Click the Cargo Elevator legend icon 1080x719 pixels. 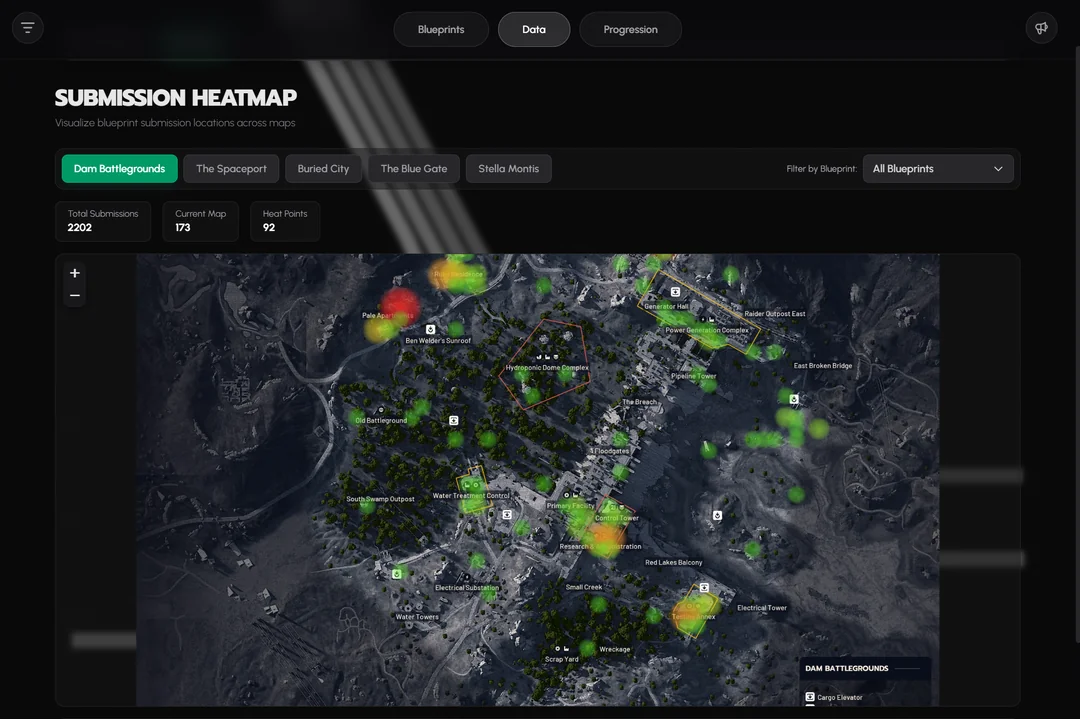point(809,697)
